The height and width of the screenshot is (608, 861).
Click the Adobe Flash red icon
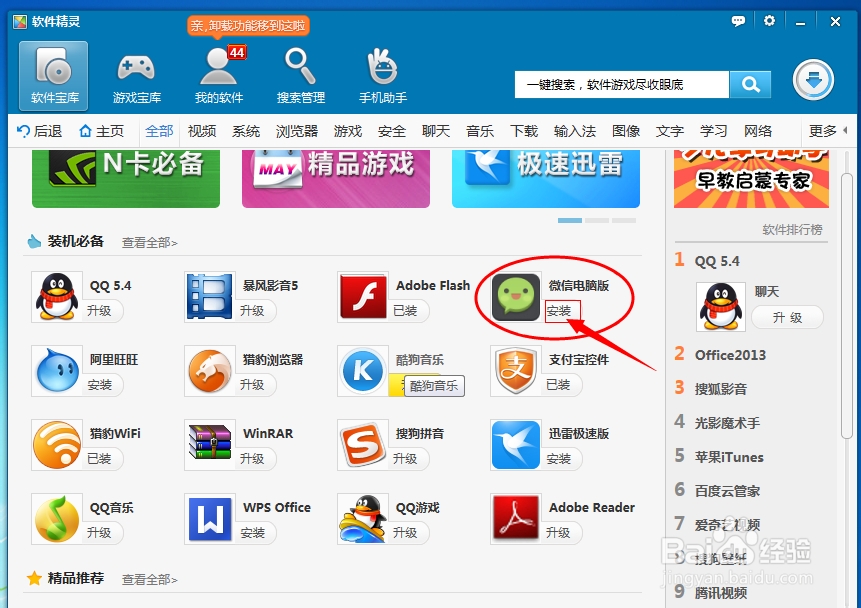click(x=362, y=297)
